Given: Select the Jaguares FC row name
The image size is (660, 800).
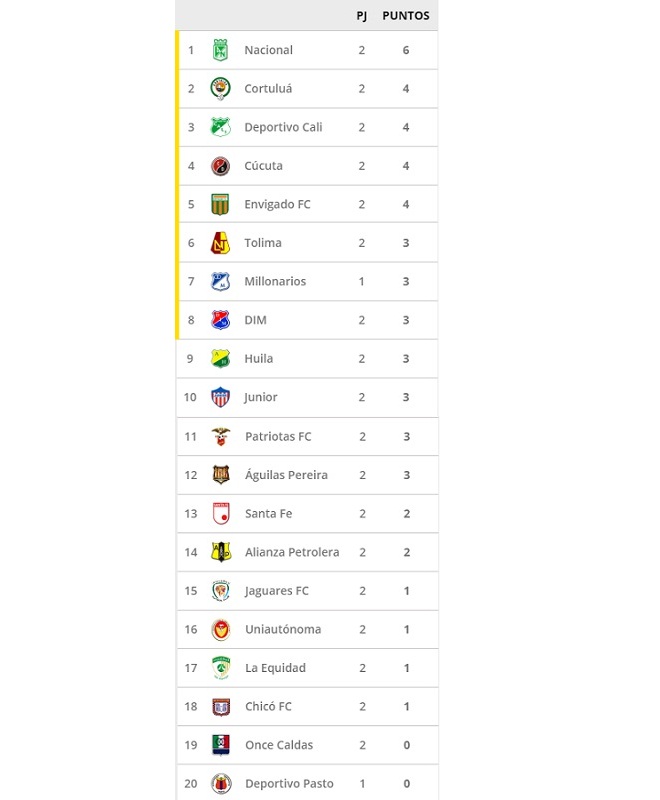Looking at the screenshot, I should (276, 591).
